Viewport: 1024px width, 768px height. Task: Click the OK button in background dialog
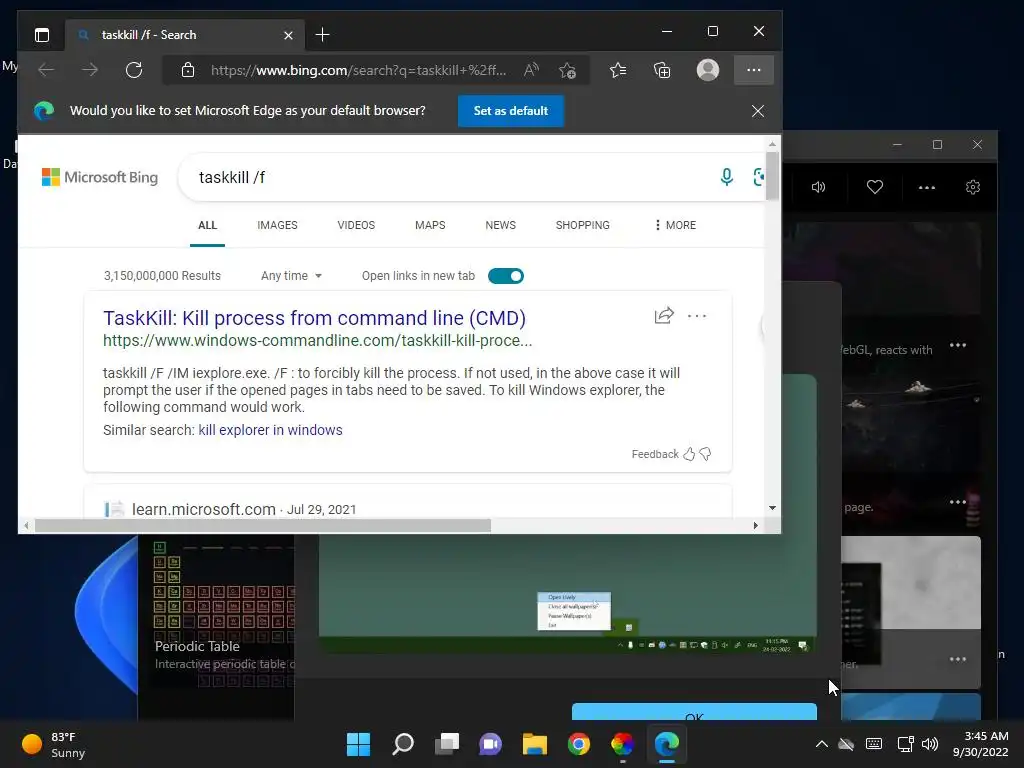[x=694, y=712]
